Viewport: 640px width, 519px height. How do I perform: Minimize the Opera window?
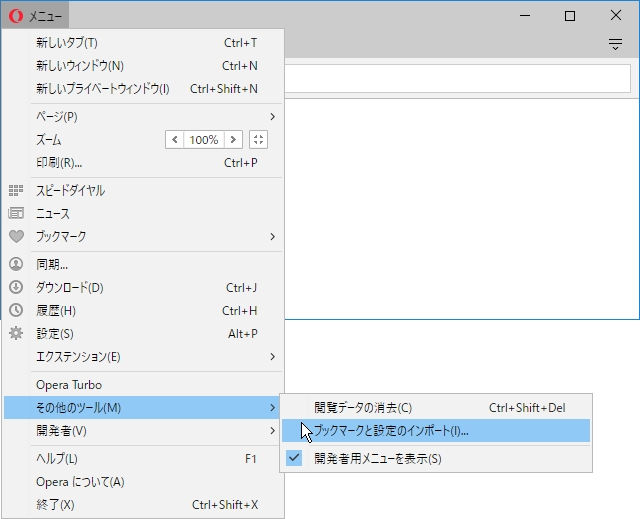[525, 16]
